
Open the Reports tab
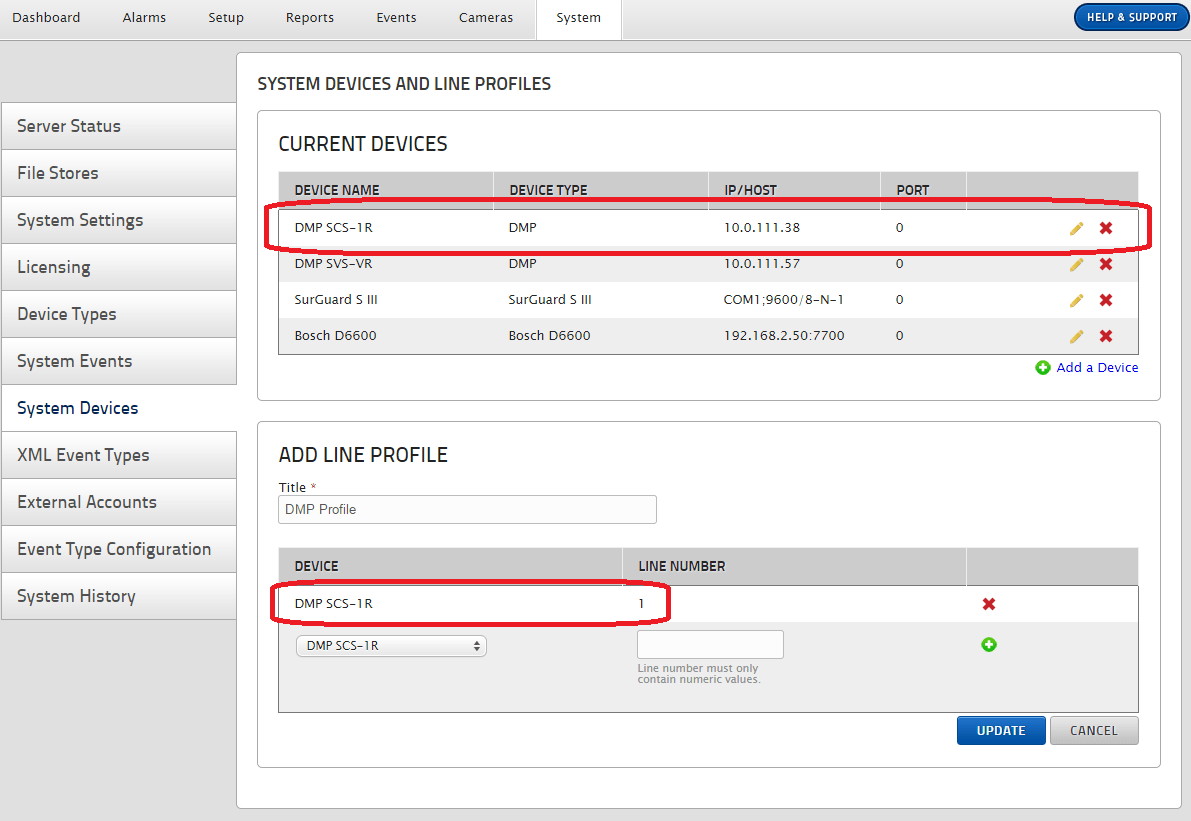[x=310, y=17]
